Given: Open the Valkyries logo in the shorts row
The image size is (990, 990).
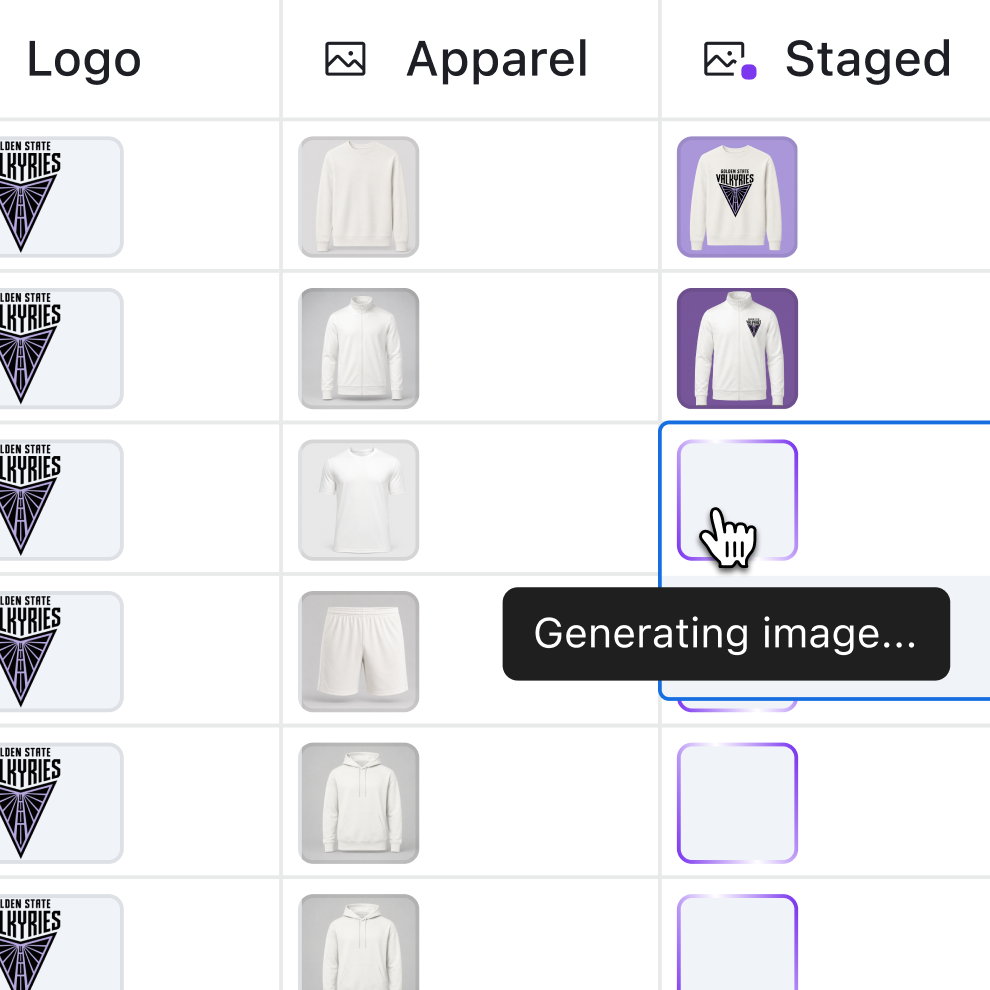Looking at the screenshot, I should point(61,652).
